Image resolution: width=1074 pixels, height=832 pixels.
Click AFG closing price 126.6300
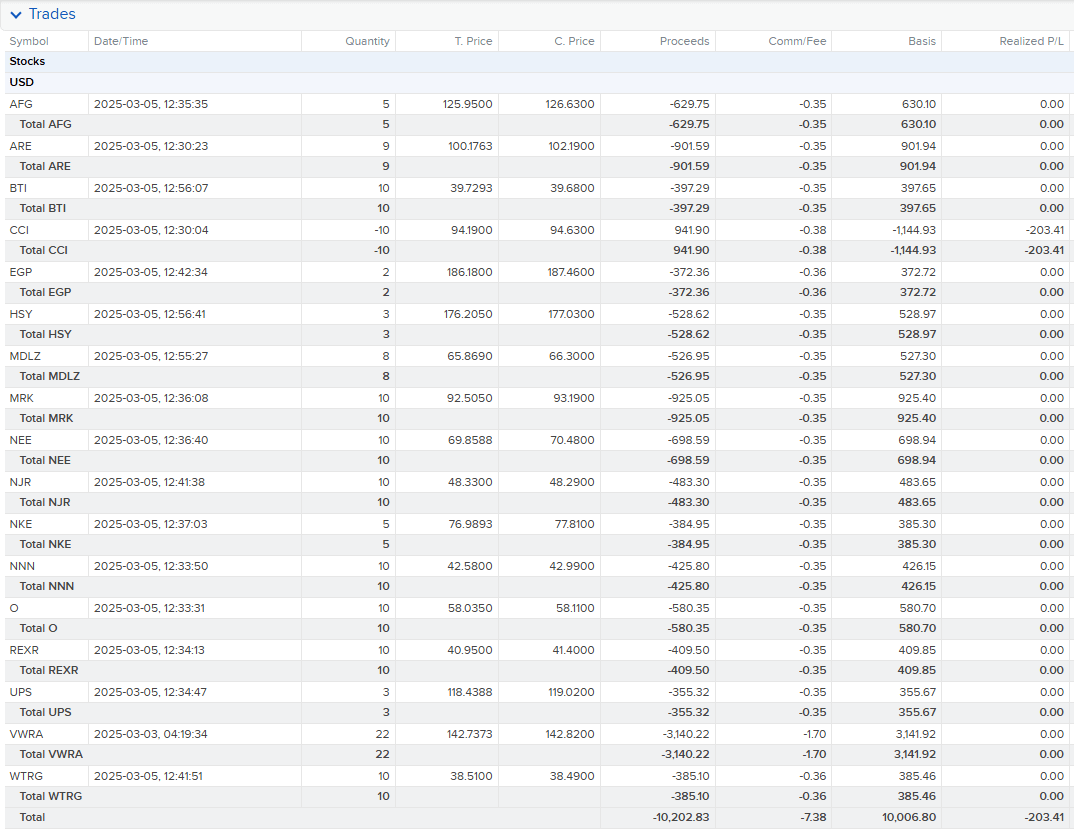click(570, 104)
